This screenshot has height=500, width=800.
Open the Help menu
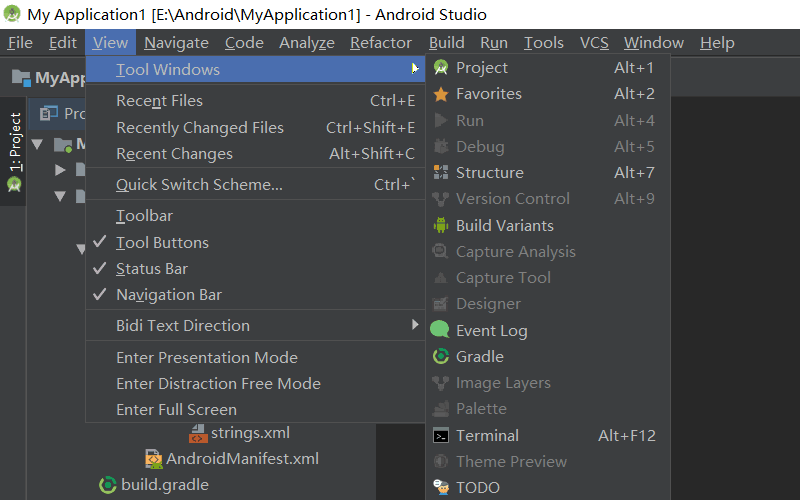[717, 42]
